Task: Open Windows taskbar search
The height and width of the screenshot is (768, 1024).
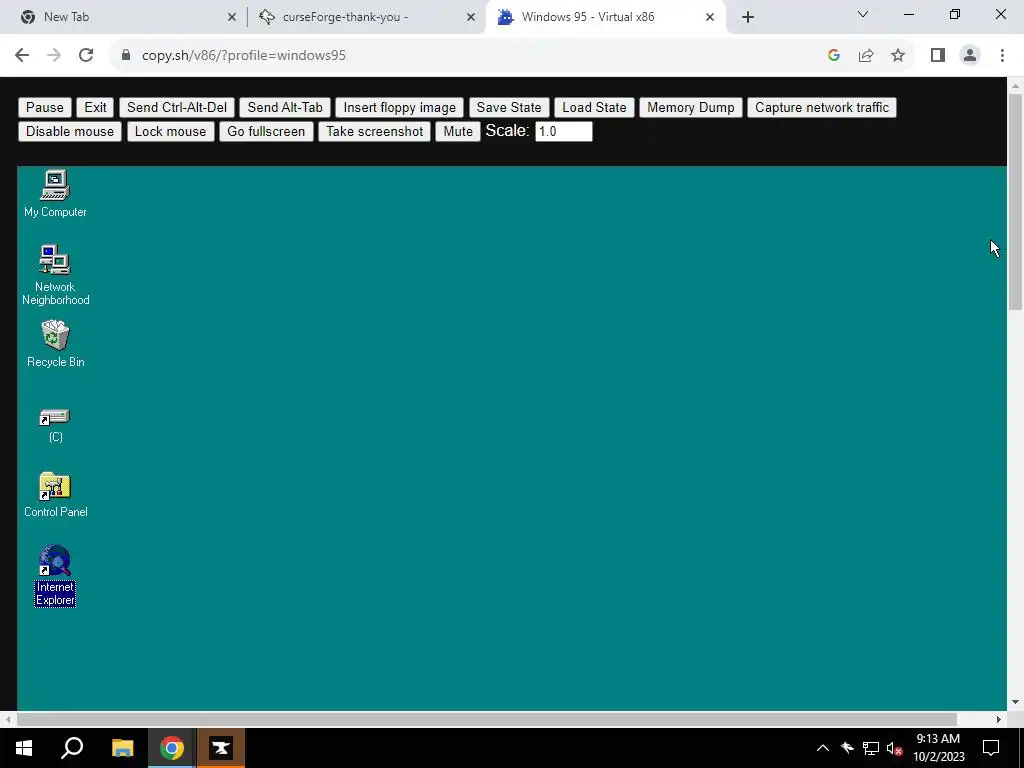Action: click(x=72, y=748)
